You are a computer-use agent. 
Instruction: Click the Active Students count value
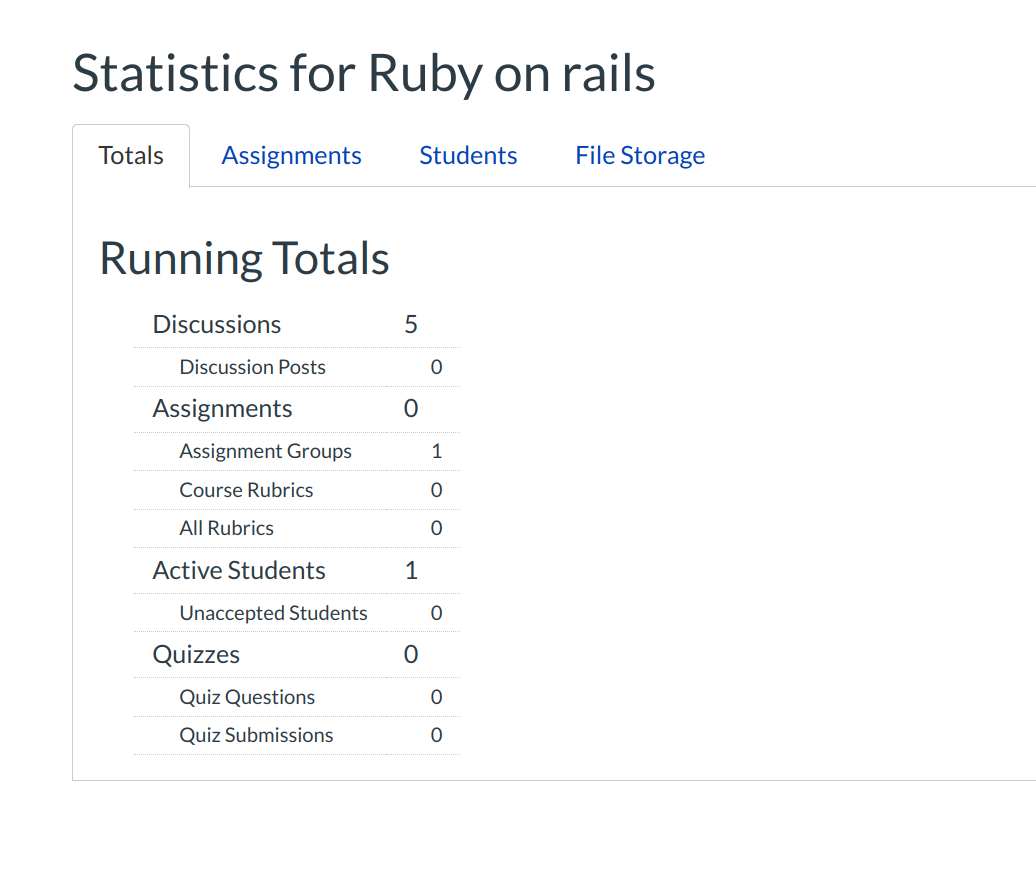pyautogui.click(x=411, y=571)
